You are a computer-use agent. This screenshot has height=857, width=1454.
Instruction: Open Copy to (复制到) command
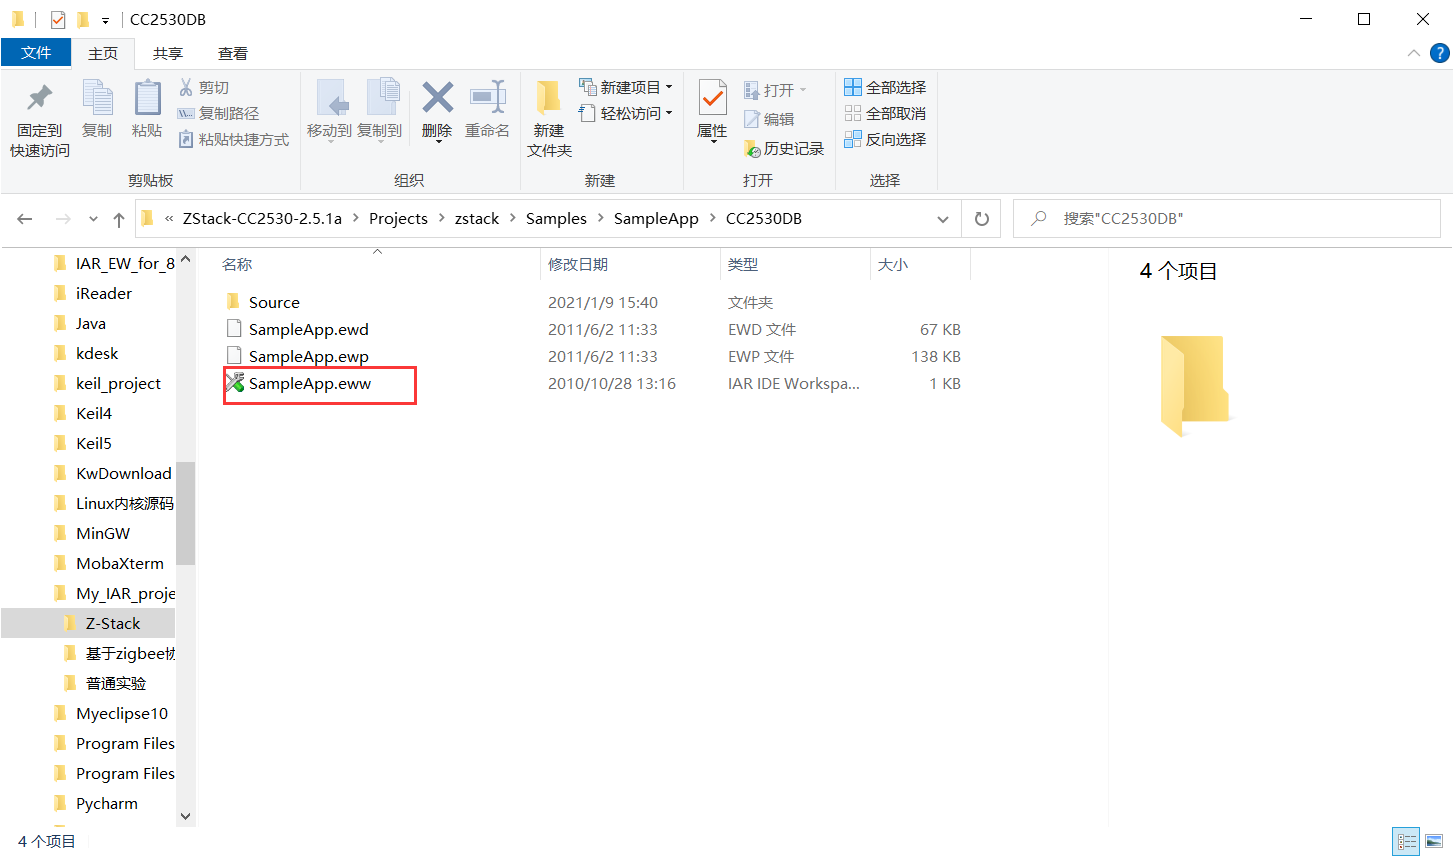pyautogui.click(x=380, y=110)
